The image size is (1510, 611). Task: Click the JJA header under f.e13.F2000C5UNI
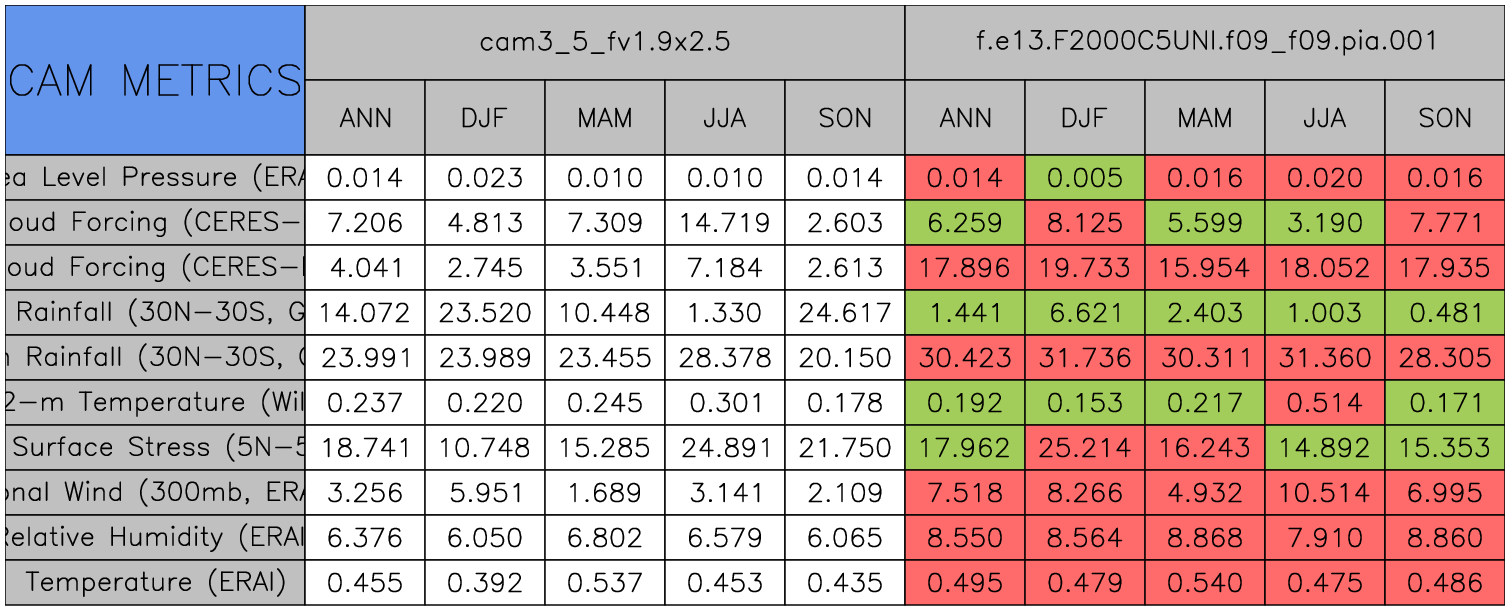(1324, 118)
